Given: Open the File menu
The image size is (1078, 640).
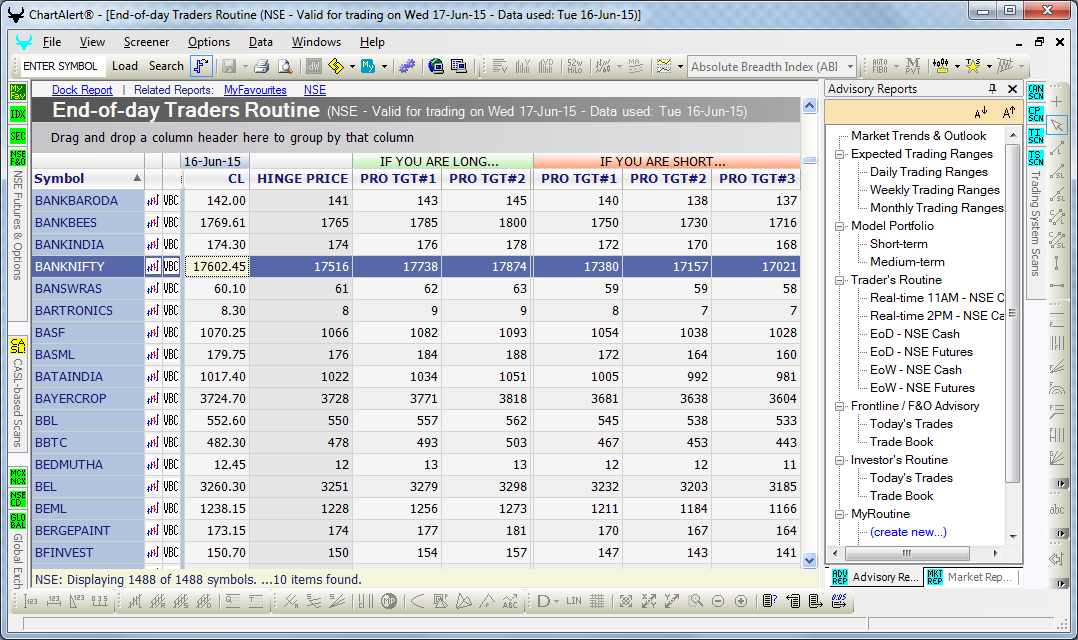Looking at the screenshot, I should coord(52,42).
